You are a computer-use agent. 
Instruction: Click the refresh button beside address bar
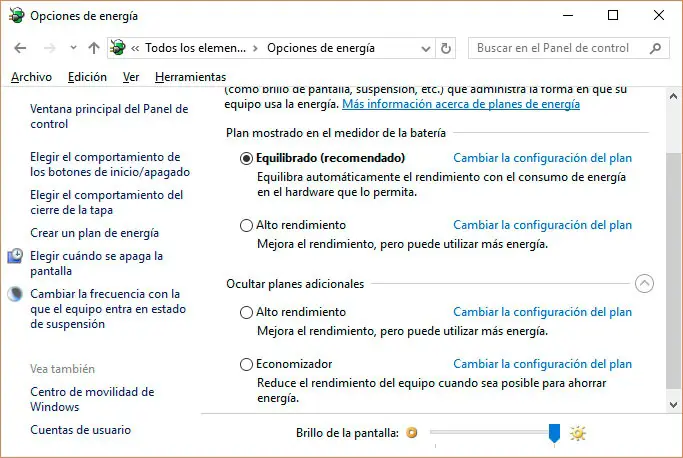point(446,48)
